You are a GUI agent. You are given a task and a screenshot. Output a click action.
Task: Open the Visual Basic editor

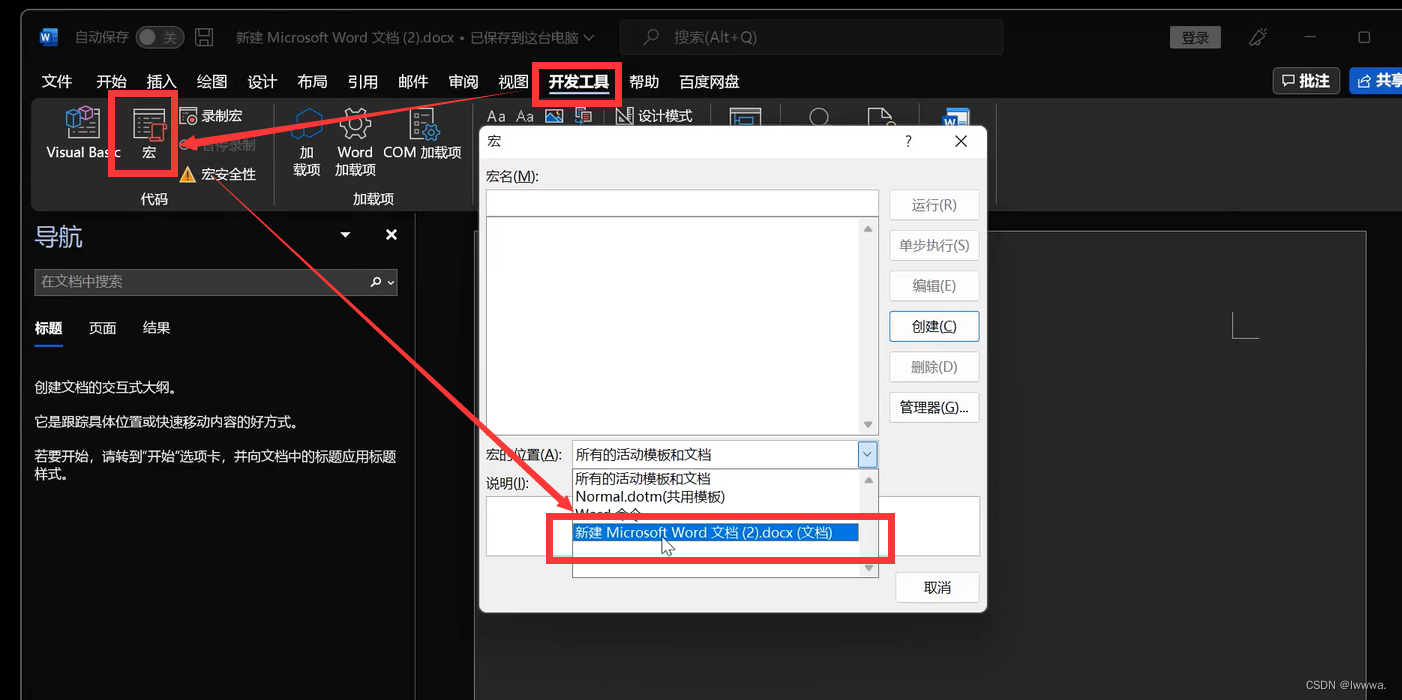(x=82, y=134)
